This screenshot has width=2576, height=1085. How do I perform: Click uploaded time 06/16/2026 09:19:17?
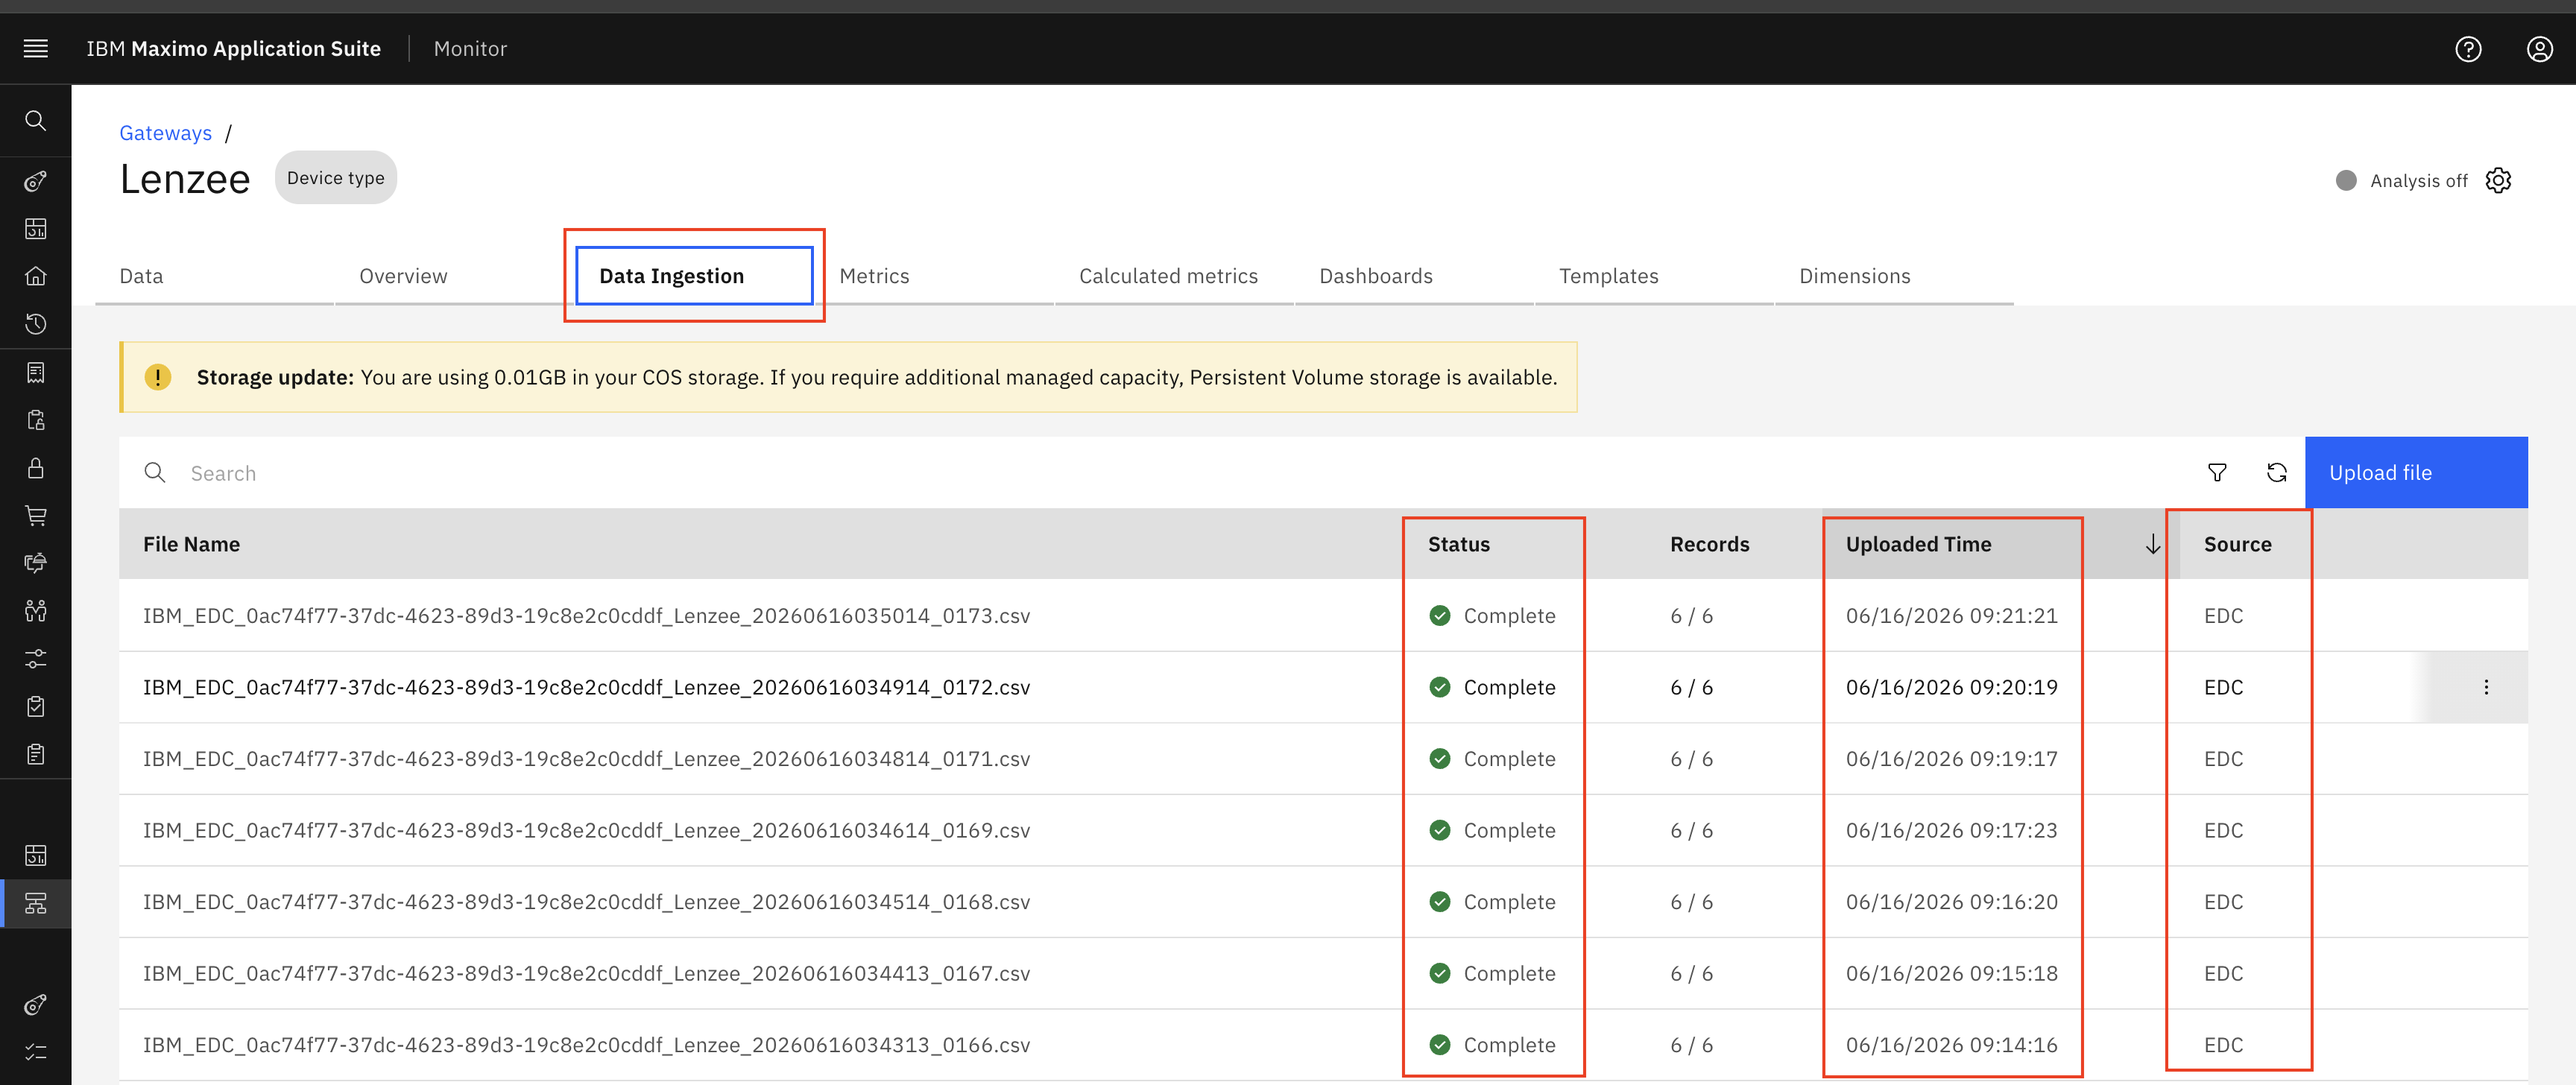[1951, 758]
